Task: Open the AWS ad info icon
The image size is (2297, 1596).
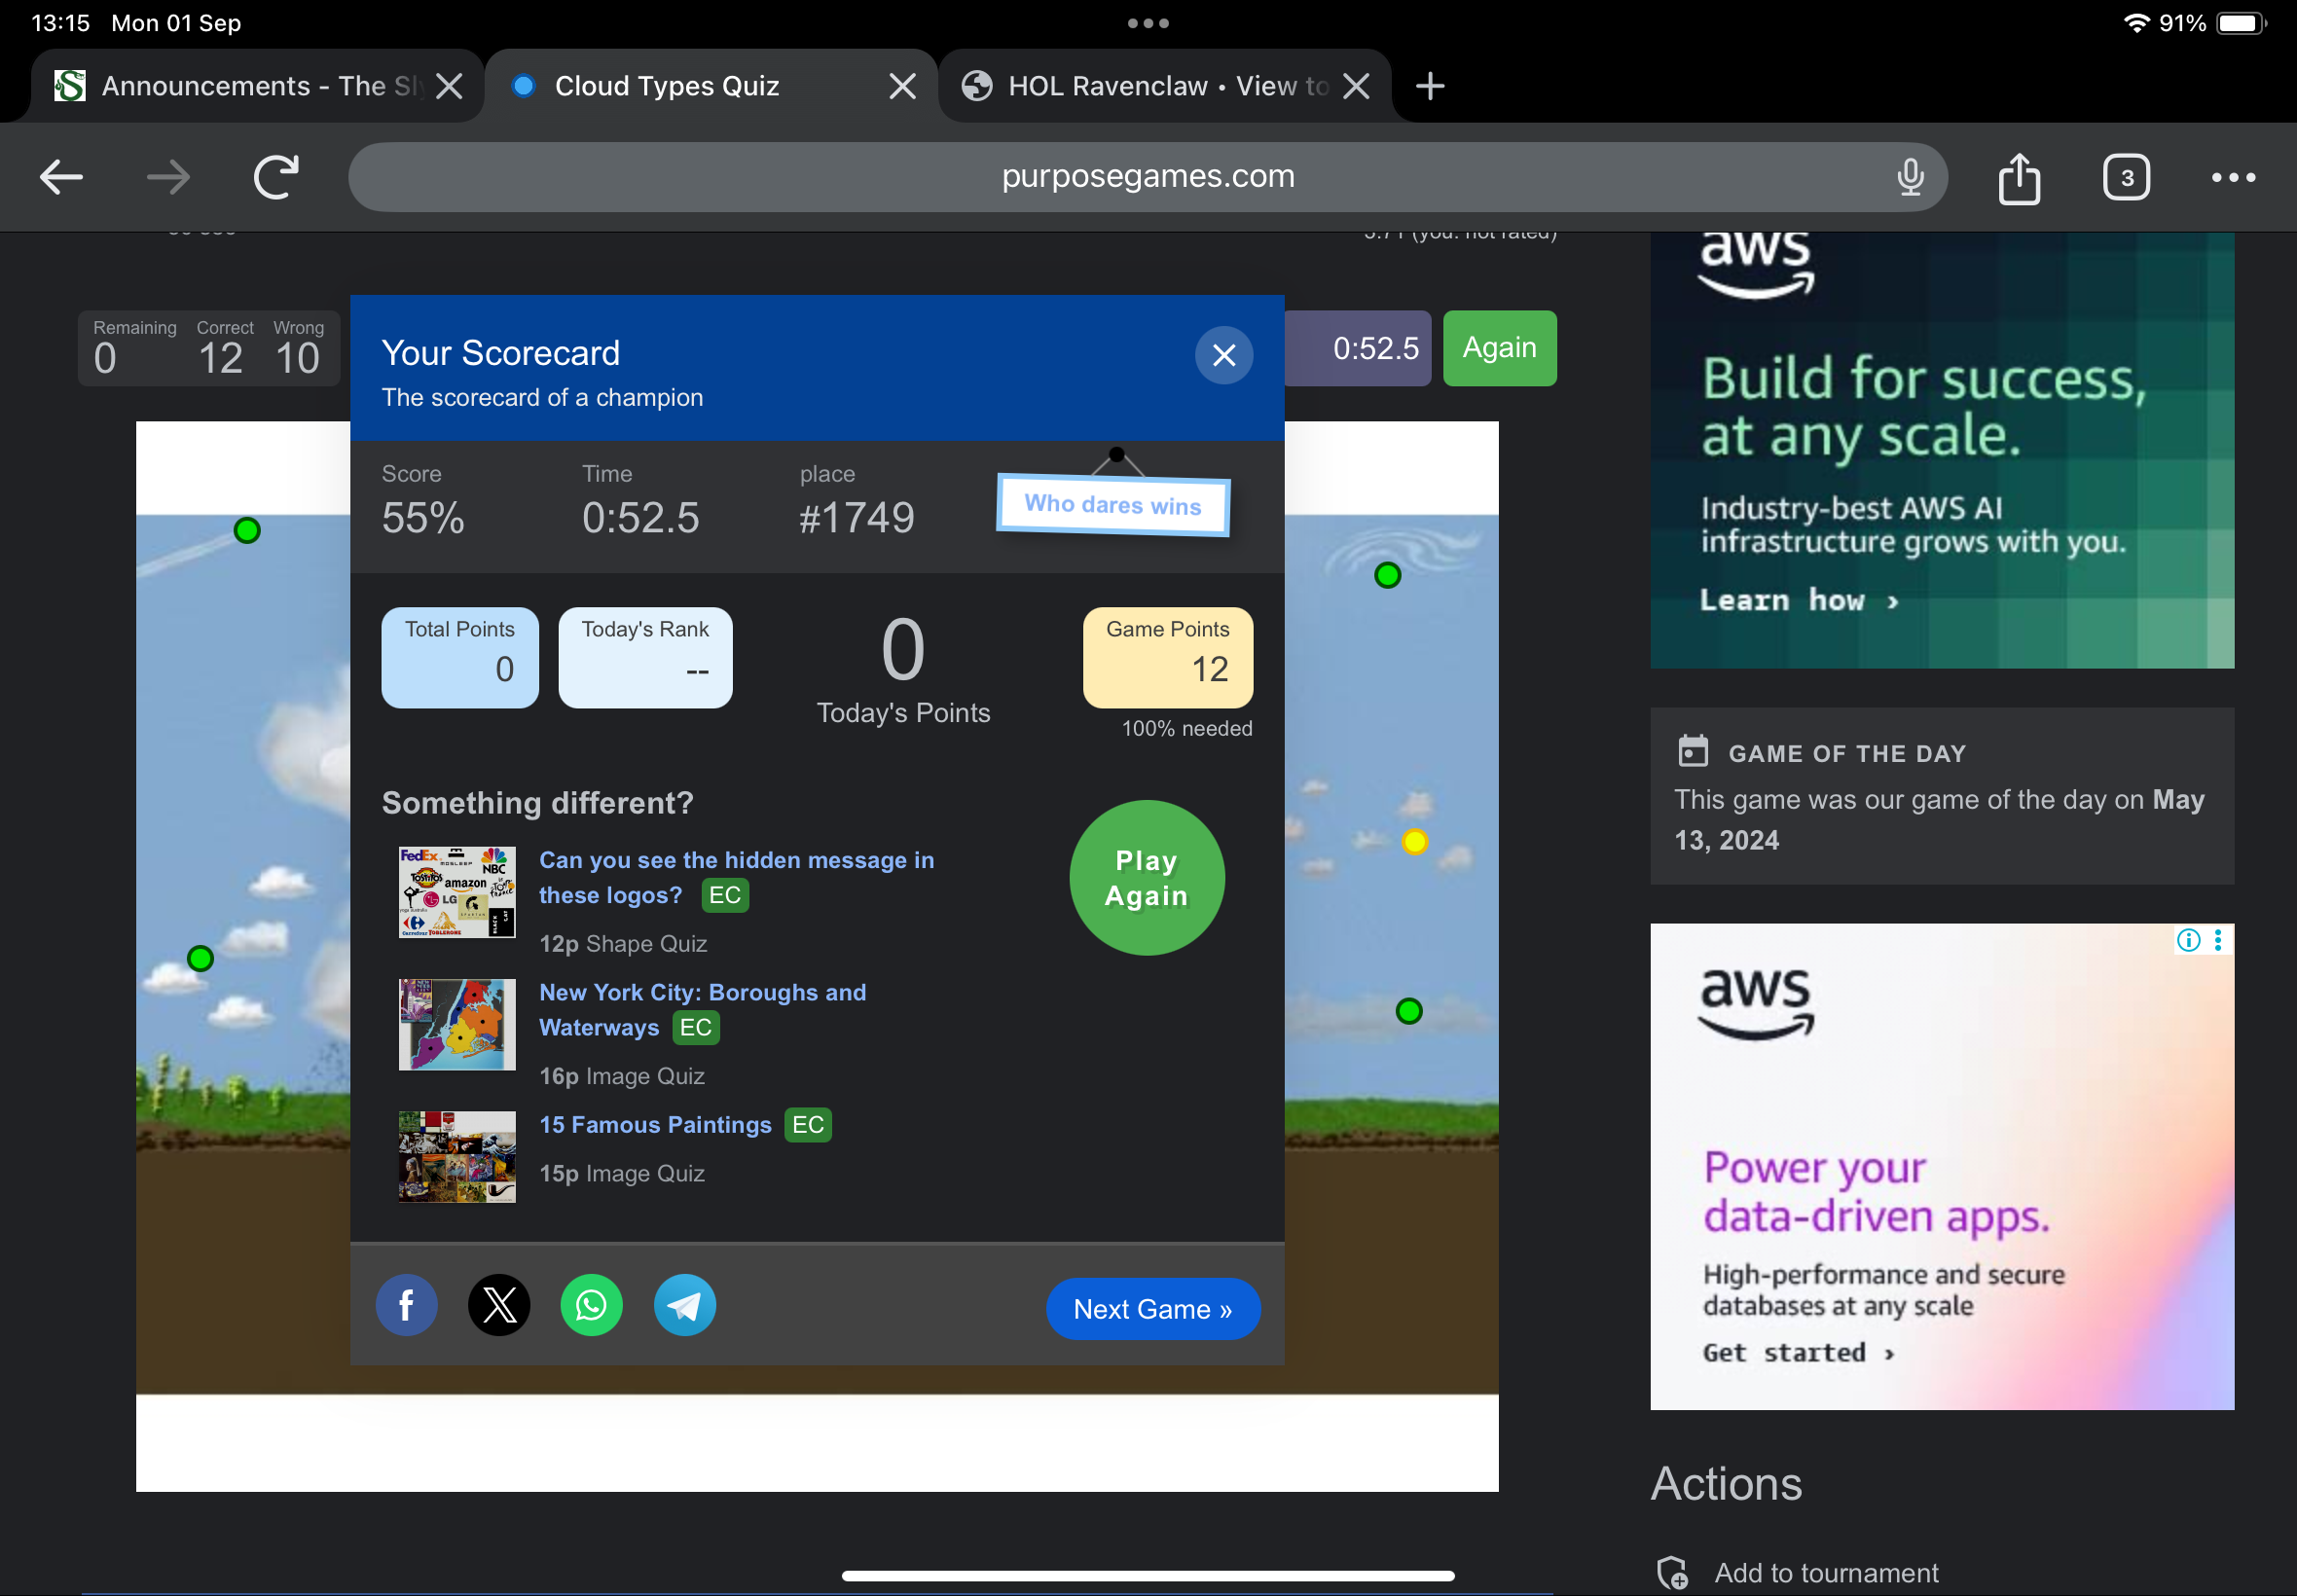Action: pyautogui.click(x=2188, y=940)
